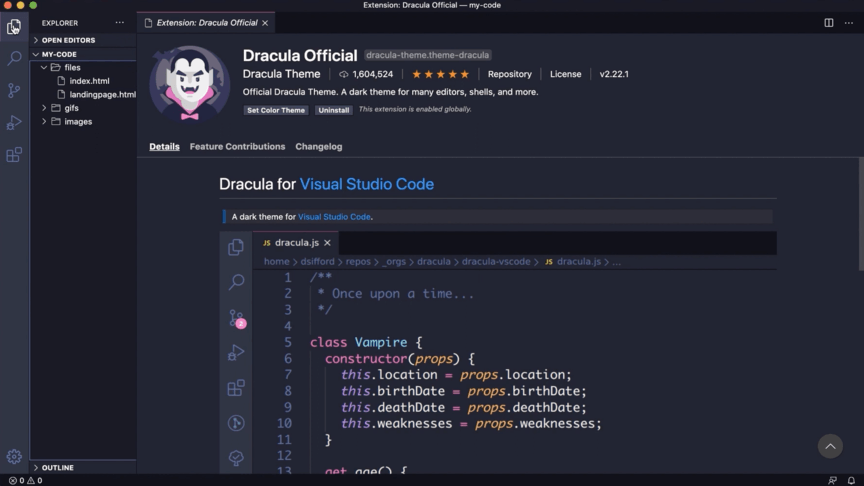Open Visual Studio Code link in description quote
The image size is (864, 486).
point(334,217)
